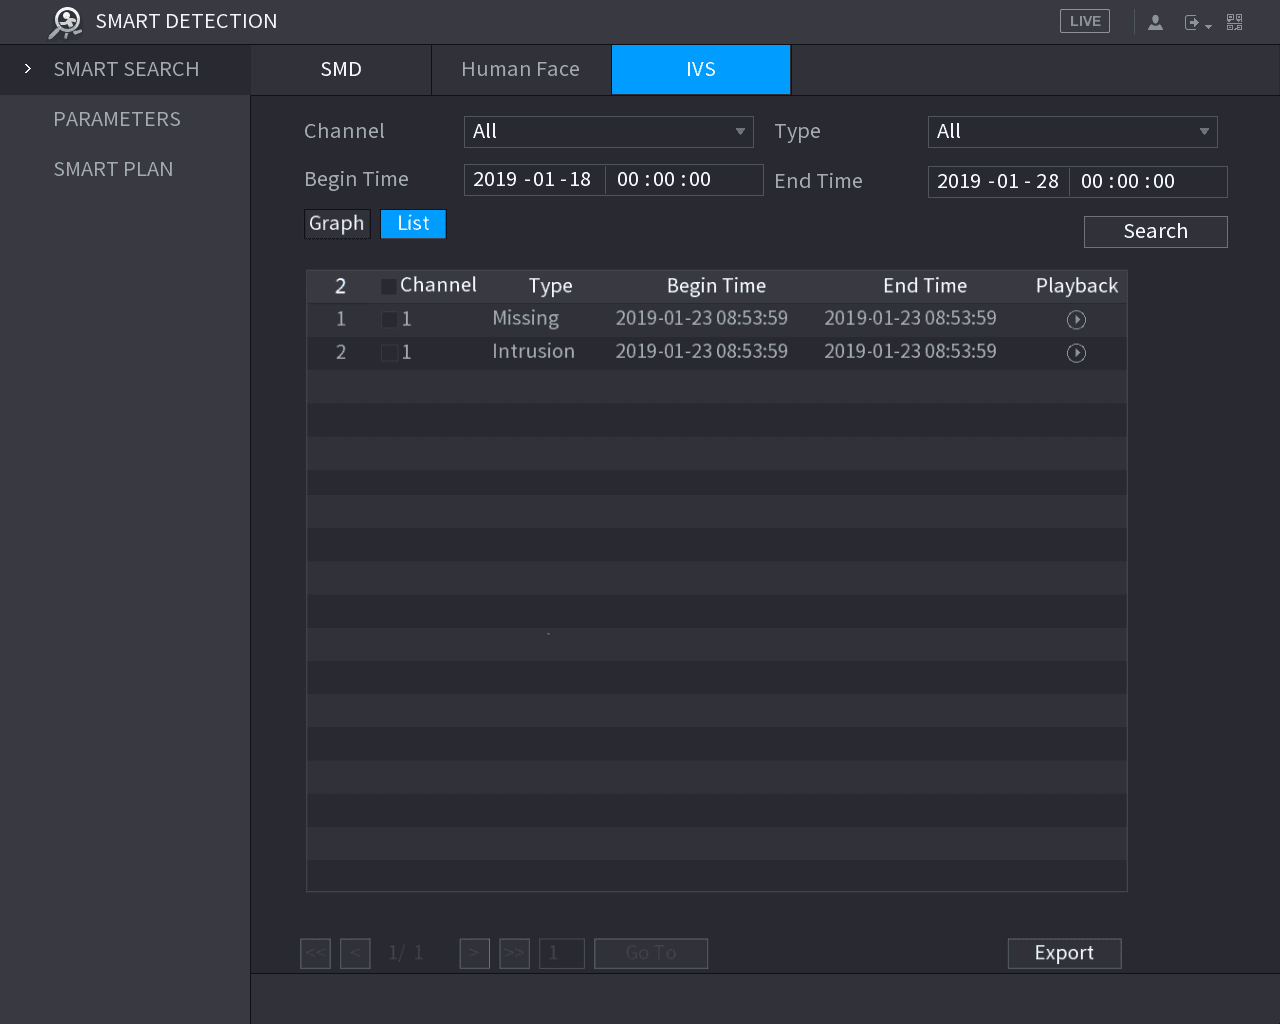This screenshot has width=1280, height=1024.
Task: Go to first page of results
Action: 315,953
